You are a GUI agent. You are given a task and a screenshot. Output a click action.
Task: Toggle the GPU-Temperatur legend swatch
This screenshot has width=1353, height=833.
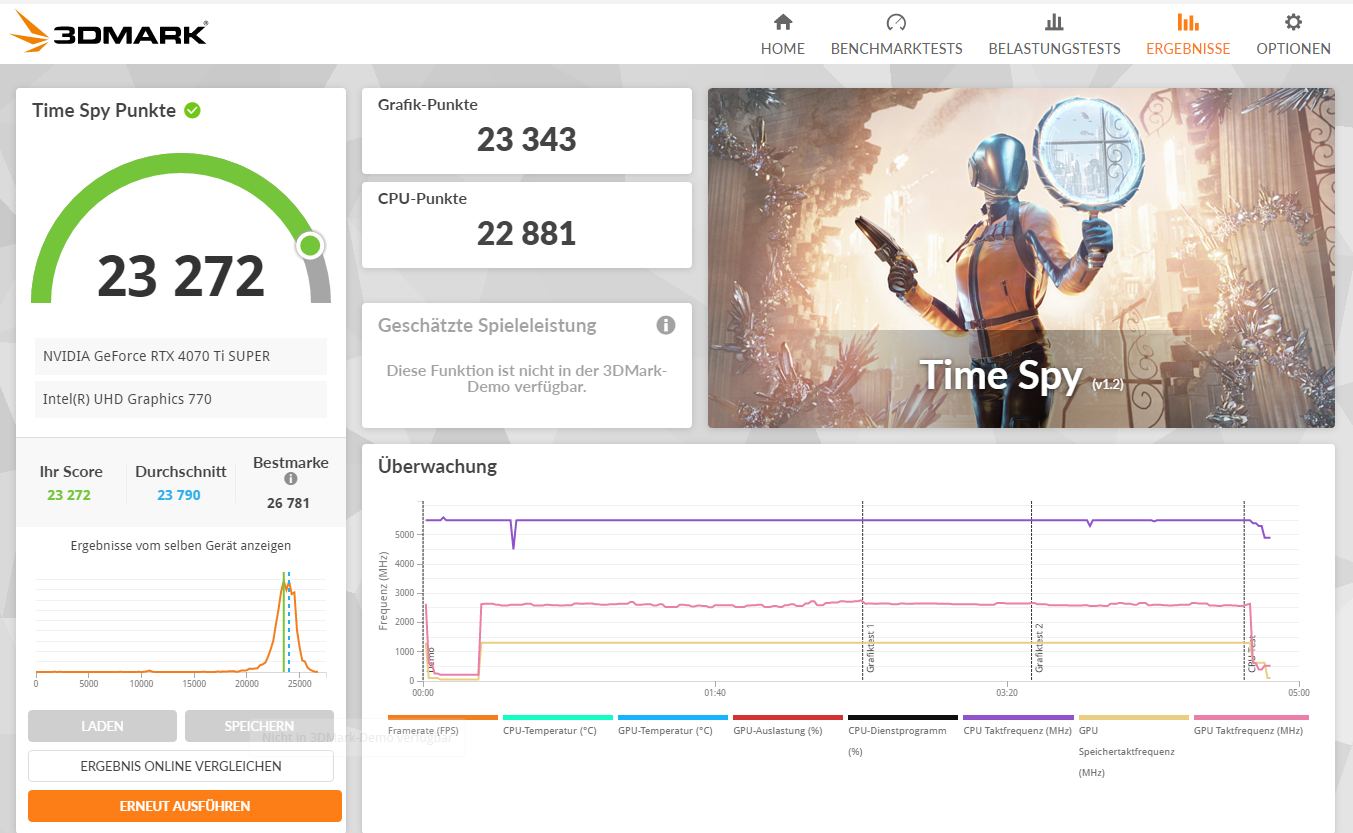point(673,718)
